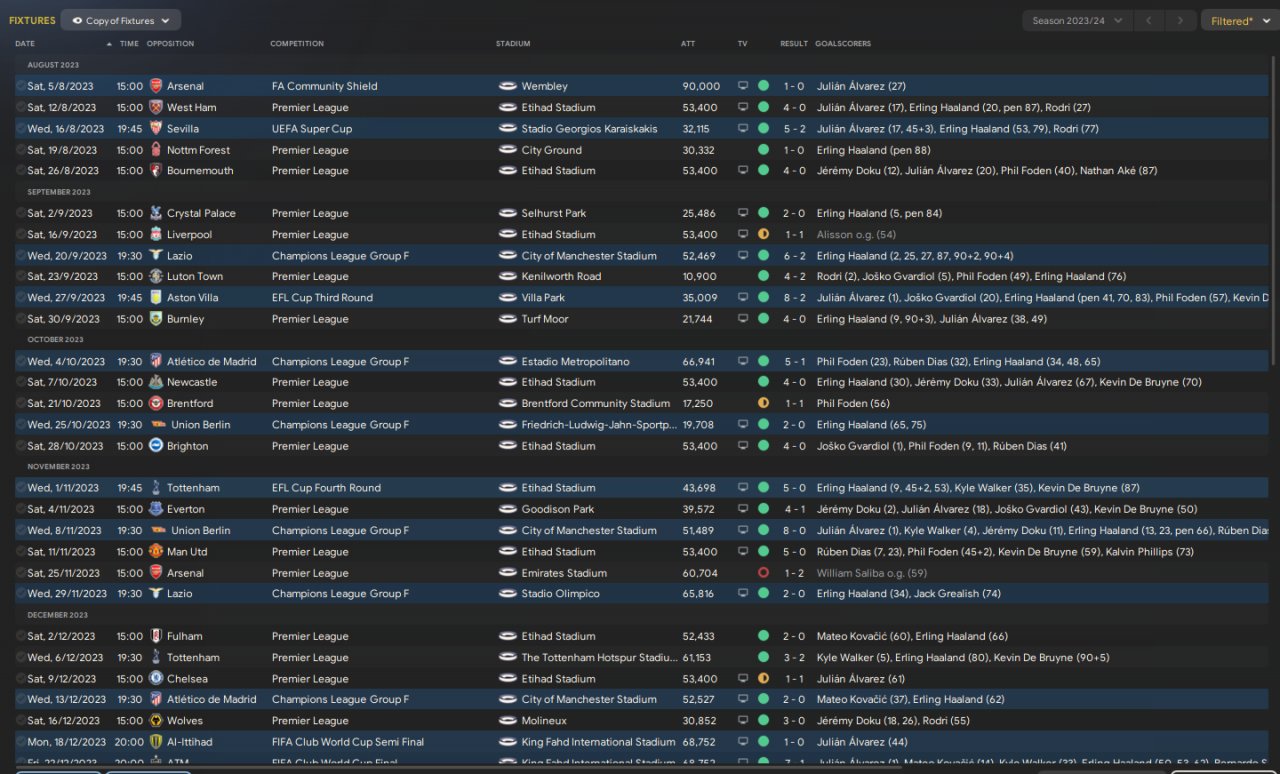The width and height of the screenshot is (1280, 774).
Task: Click the vertical scrollbar on the fixtures list
Action: pos(1274,210)
